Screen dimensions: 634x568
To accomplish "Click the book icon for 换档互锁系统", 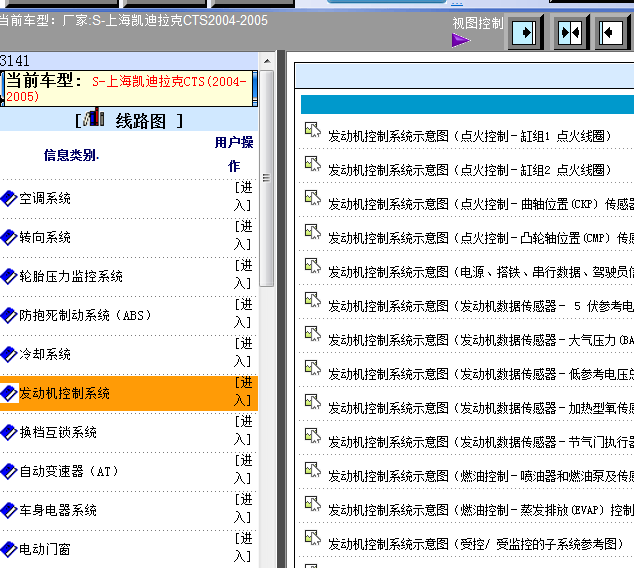I will pyautogui.click(x=8, y=432).
